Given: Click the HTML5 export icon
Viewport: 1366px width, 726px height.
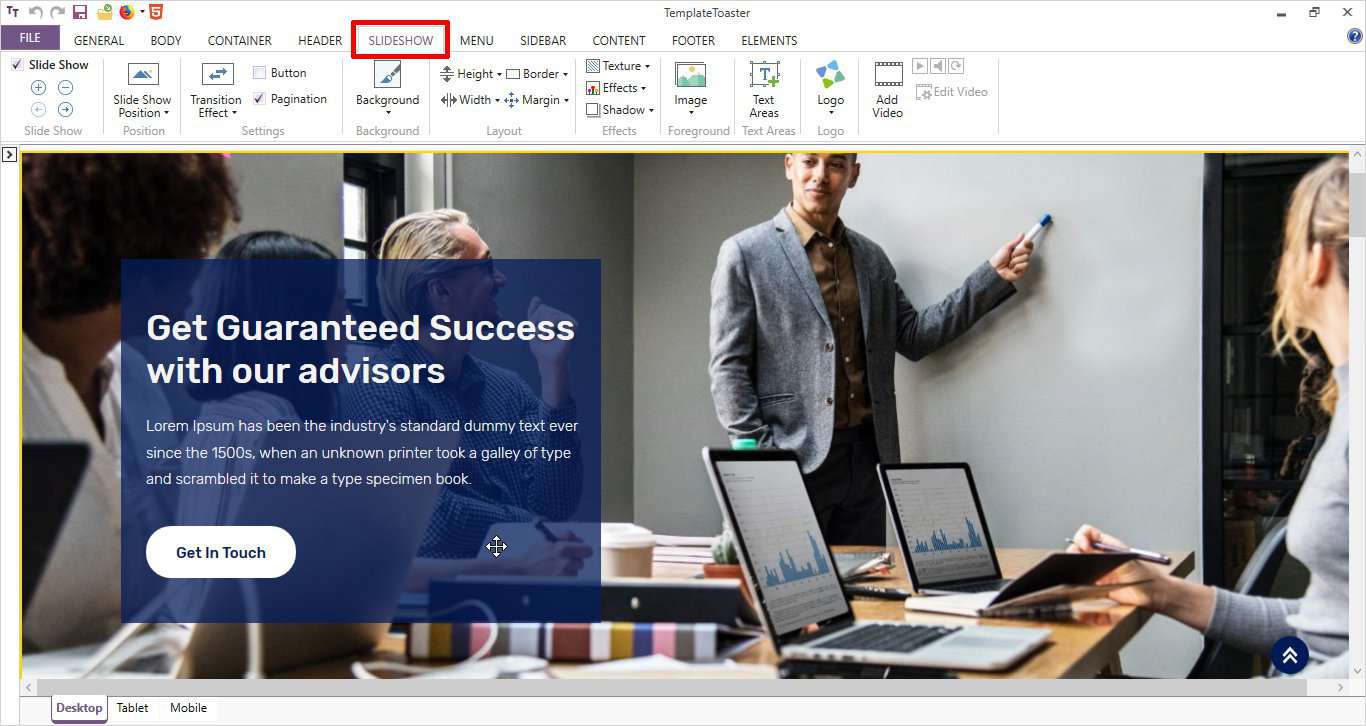Looking at the screenshot, I should 155,12.
